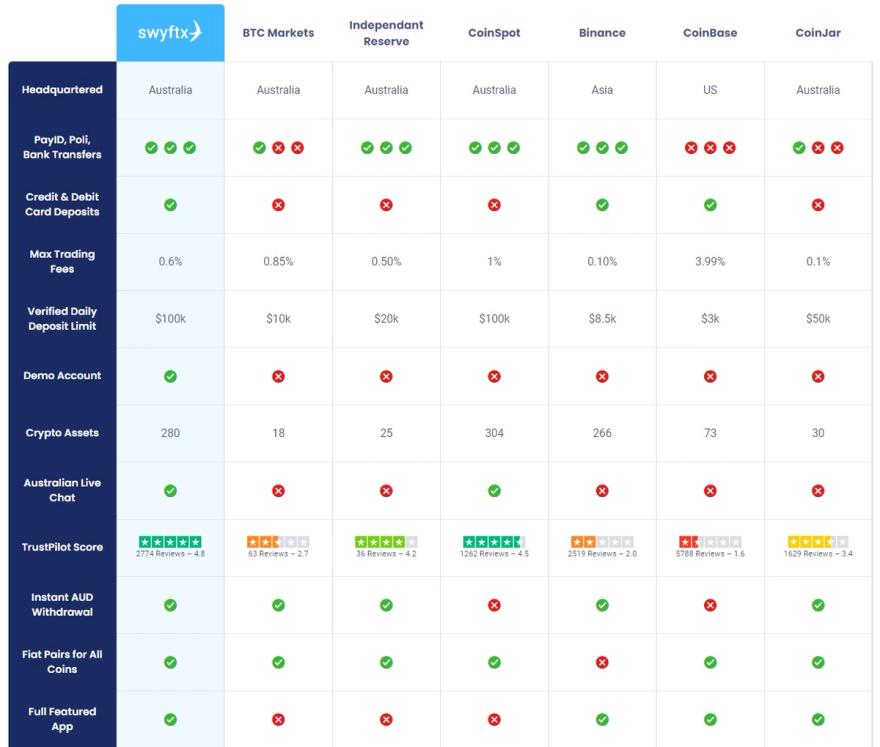Click the Headquartered row label

tap(62, 89)
